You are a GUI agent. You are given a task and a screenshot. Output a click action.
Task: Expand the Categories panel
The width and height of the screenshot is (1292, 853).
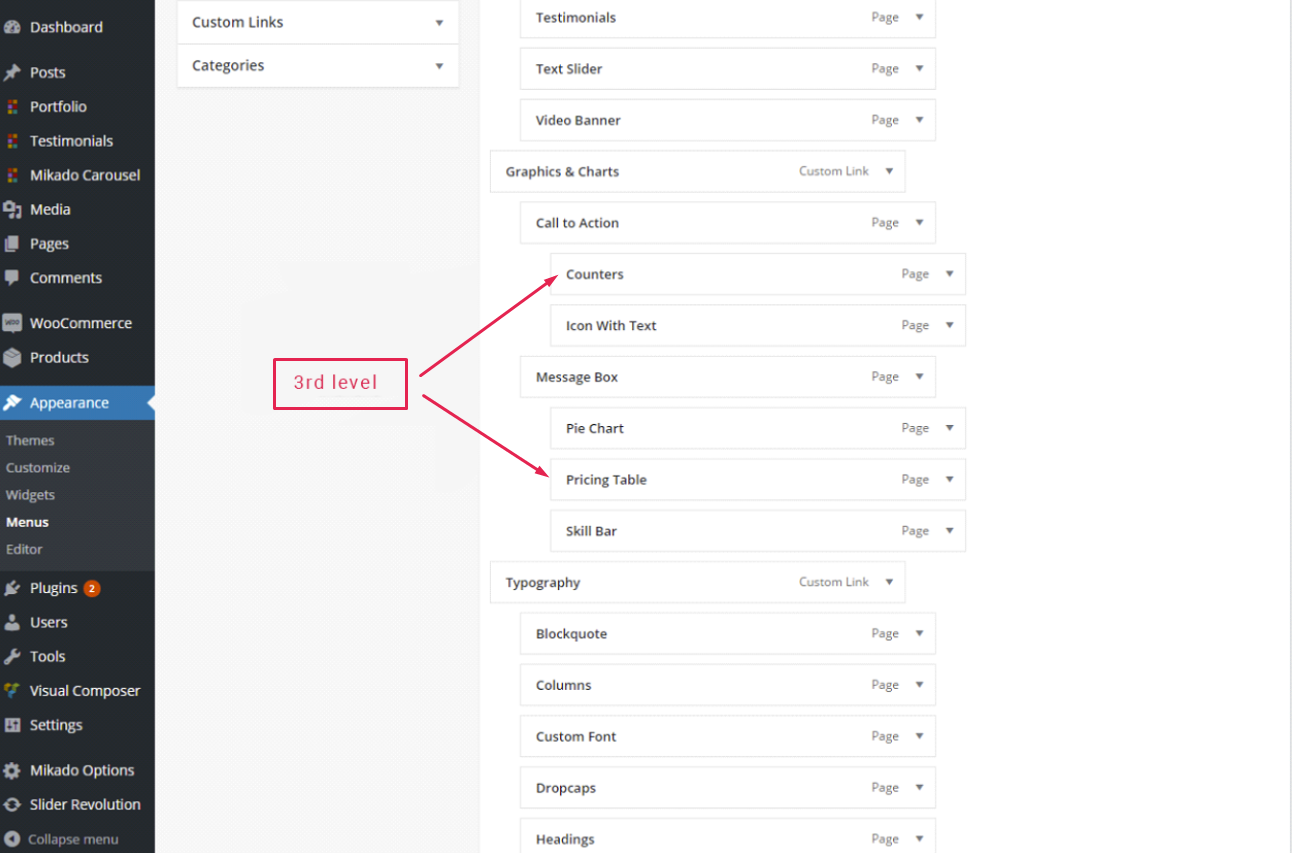tap(439, 66)
